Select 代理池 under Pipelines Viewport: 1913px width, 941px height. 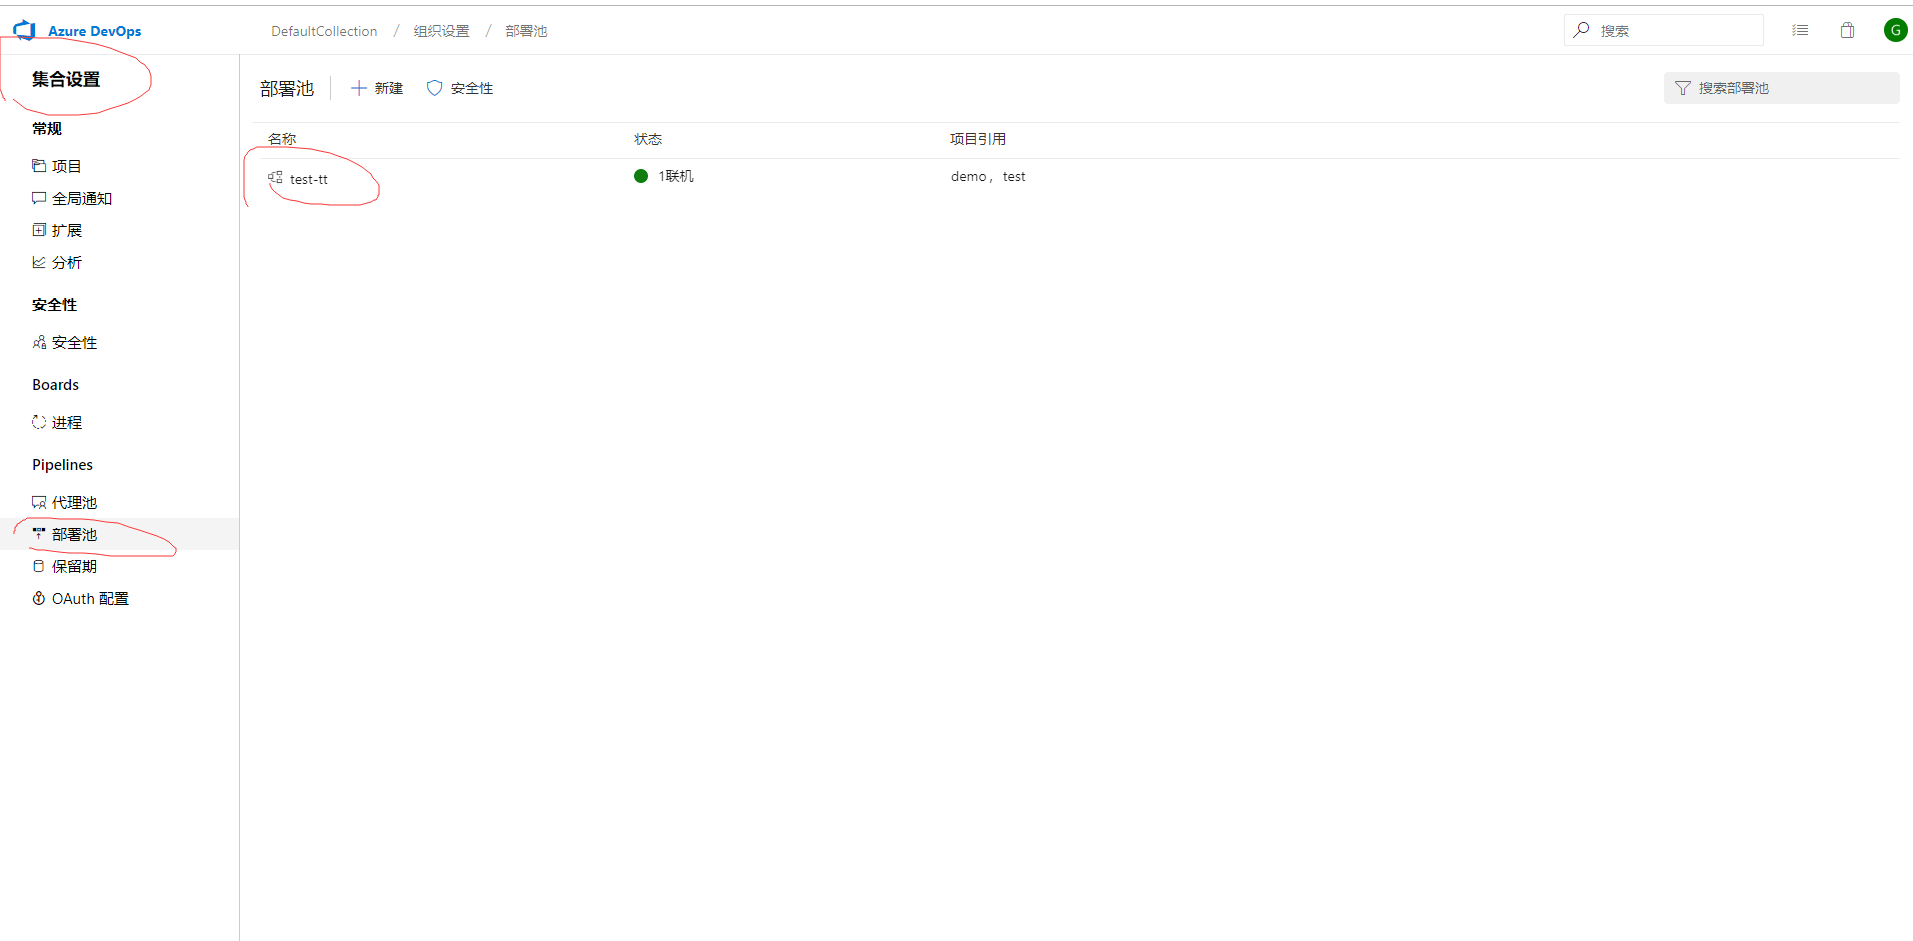tap(74, 502)
